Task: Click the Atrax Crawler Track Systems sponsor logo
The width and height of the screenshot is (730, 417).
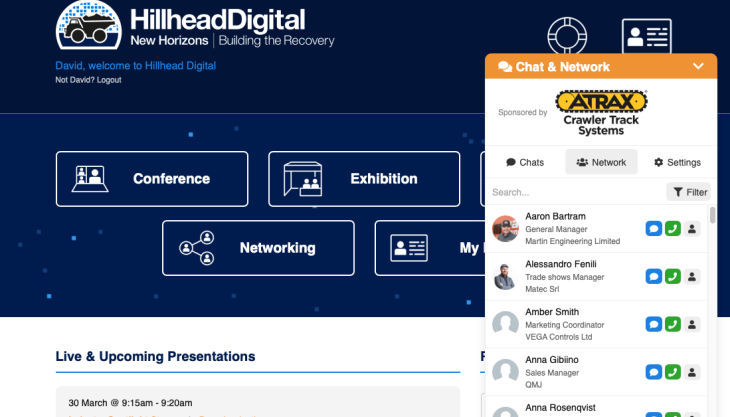Action: point(601,113)
